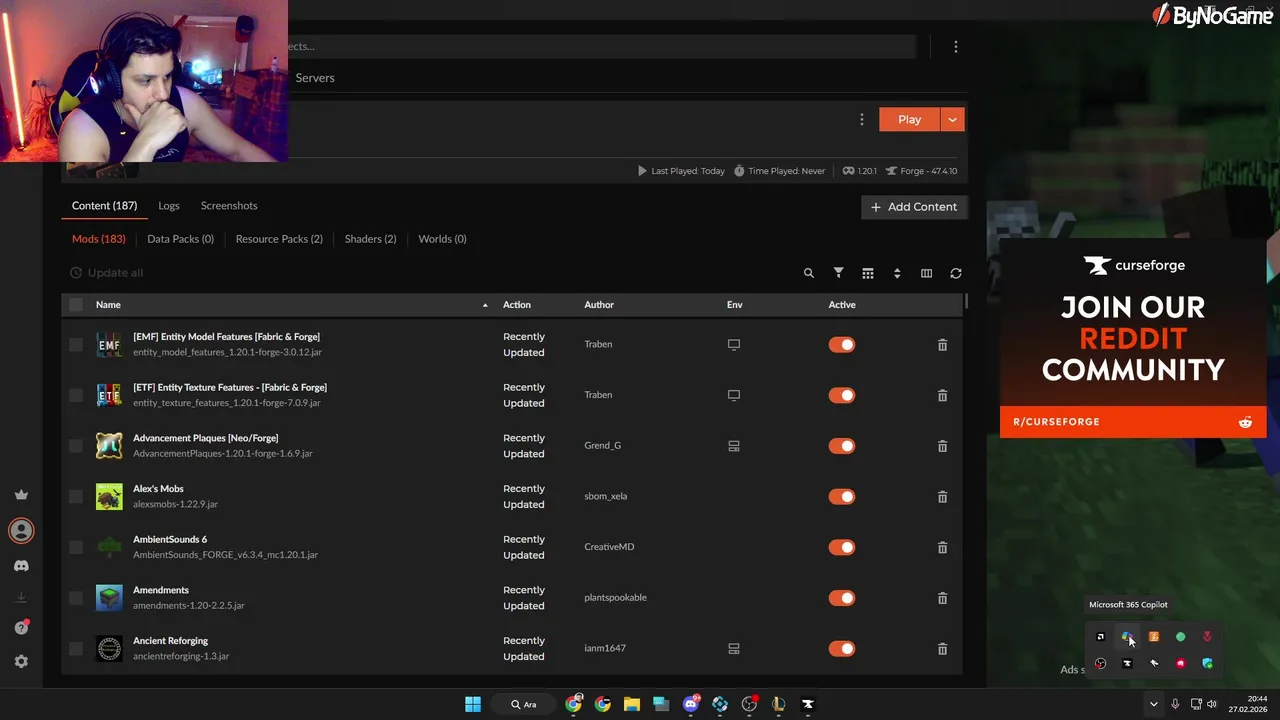The image size is (1280, 720).
Task: Search the mods list with magnifier icon
Action: click(x=809, y=273)
